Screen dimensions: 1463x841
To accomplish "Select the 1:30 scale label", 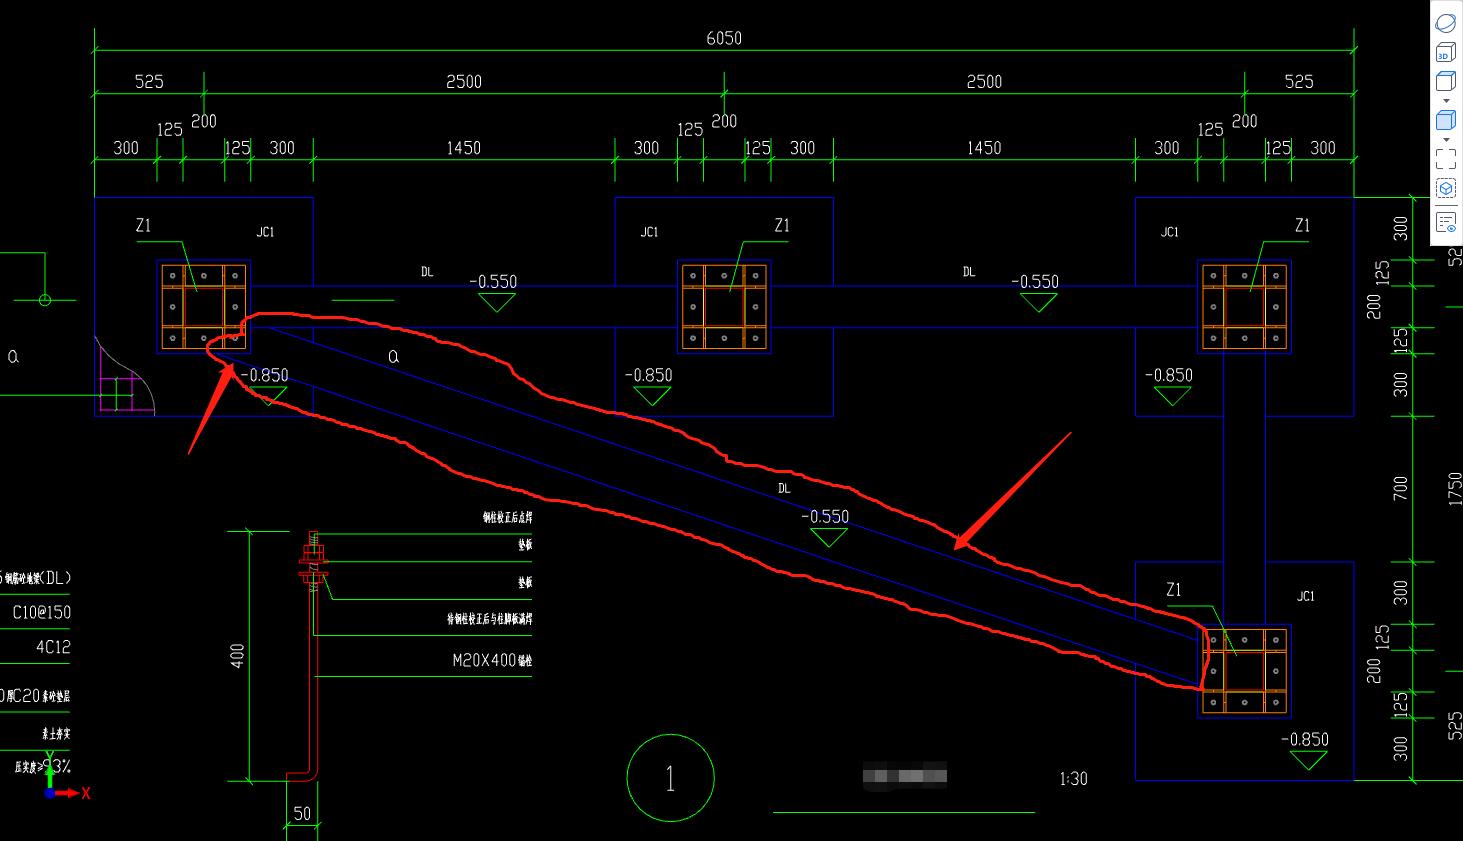I will [1073, 778].
